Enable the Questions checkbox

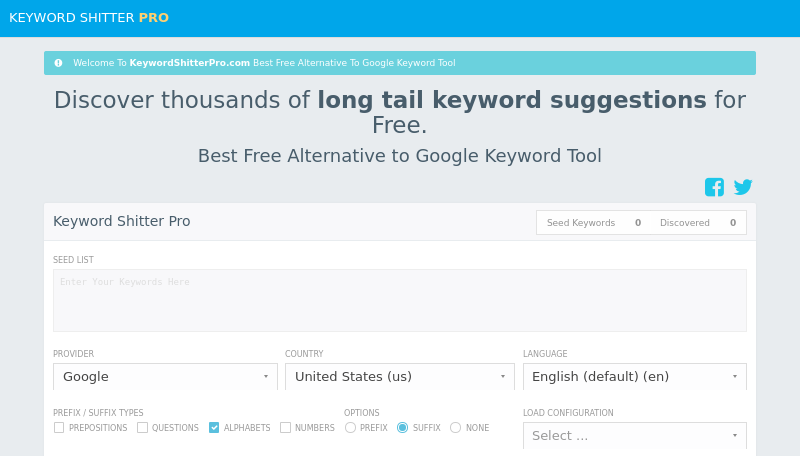142,427
